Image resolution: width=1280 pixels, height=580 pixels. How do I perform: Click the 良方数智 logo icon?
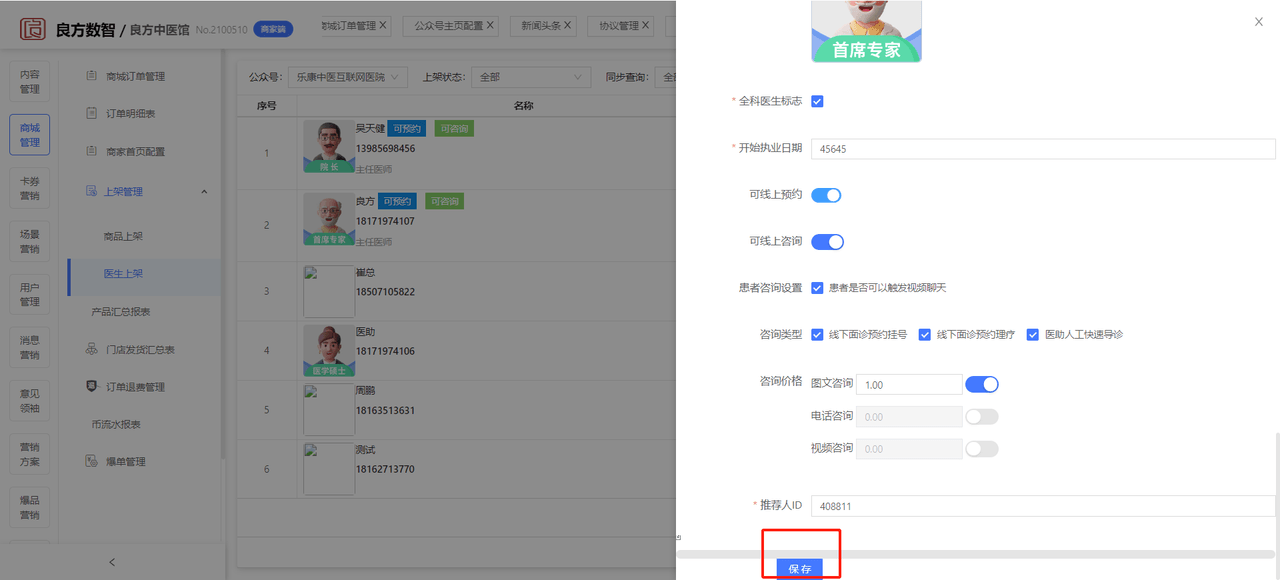(33, 29)
